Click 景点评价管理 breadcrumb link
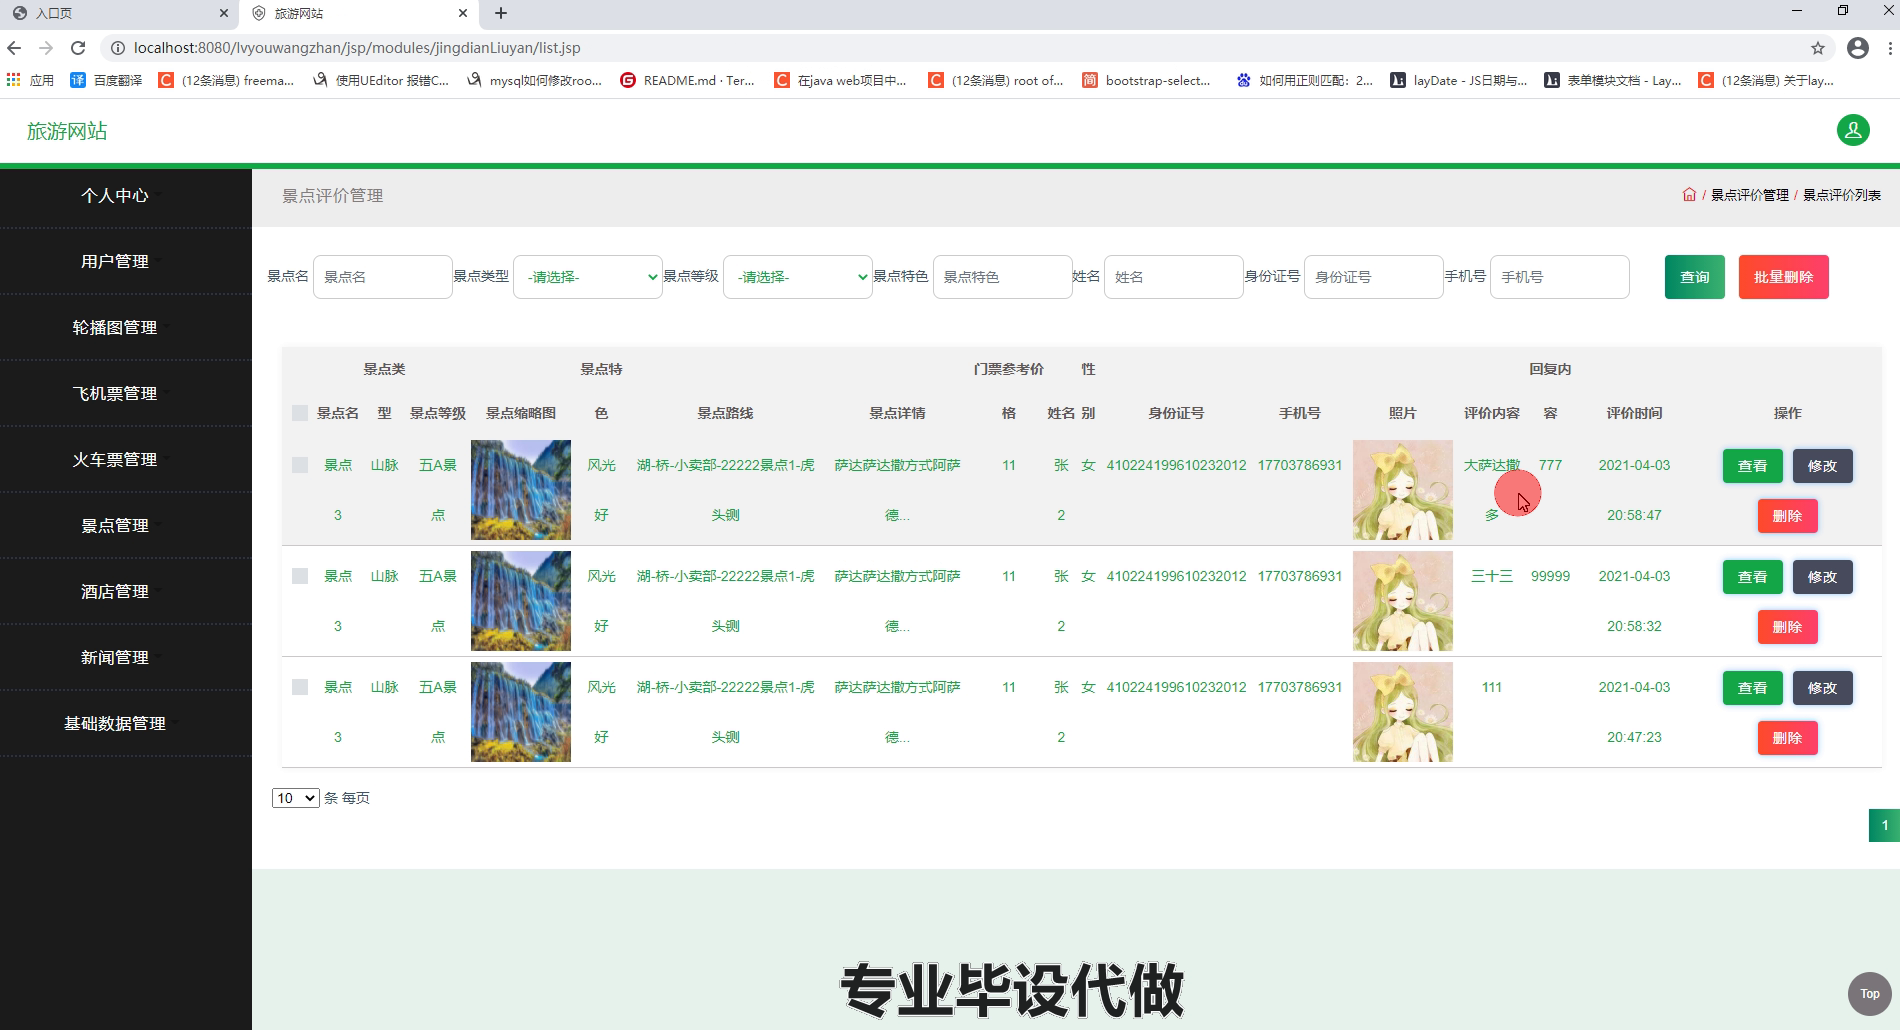 pos(1749,195)
